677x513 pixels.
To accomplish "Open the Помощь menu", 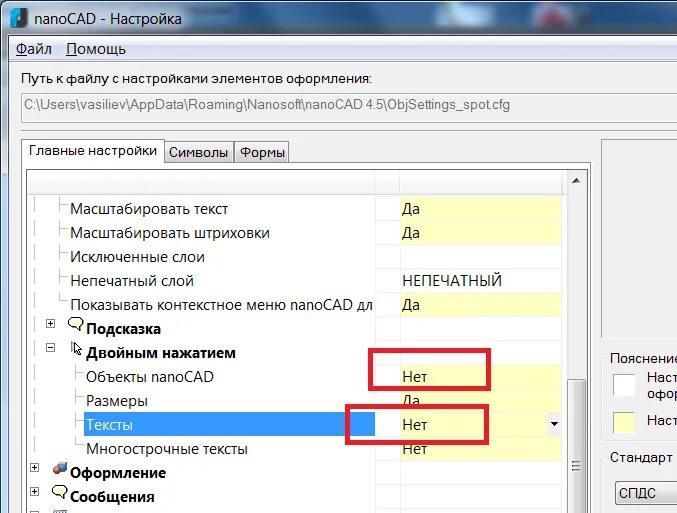I will tap(96, 49).
